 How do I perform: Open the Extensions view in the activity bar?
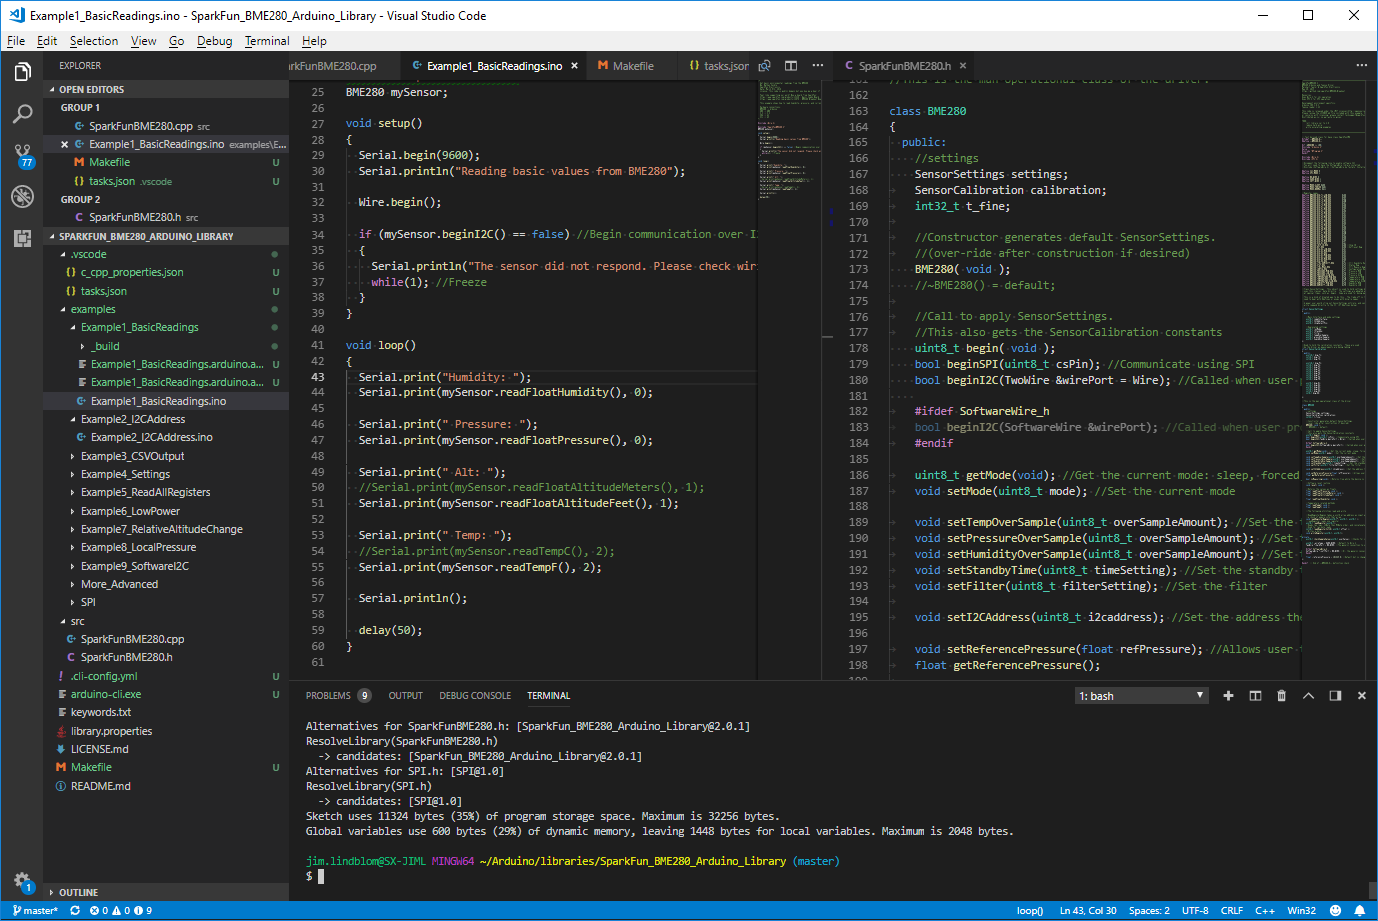tap(22, 238)
